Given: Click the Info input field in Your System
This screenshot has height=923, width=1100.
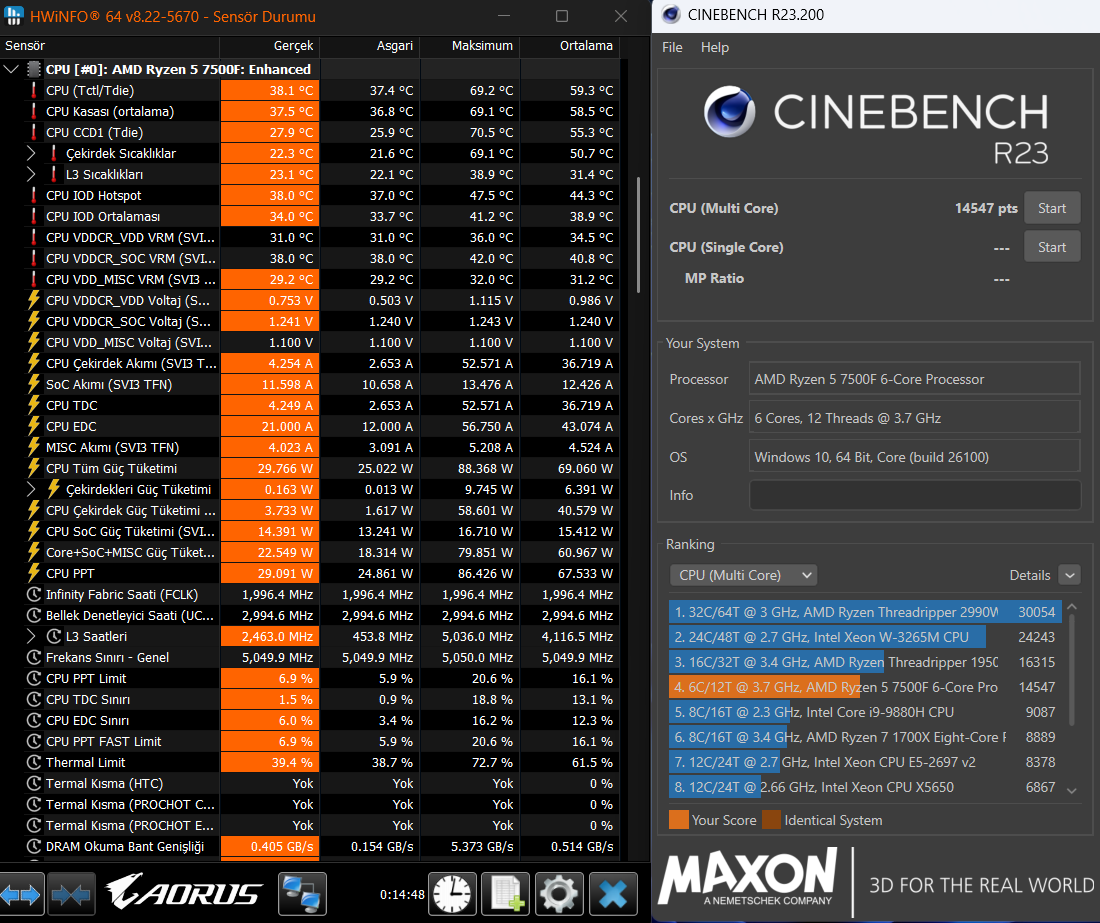Looking at the screenshot, I should click(x=915, y=495).
